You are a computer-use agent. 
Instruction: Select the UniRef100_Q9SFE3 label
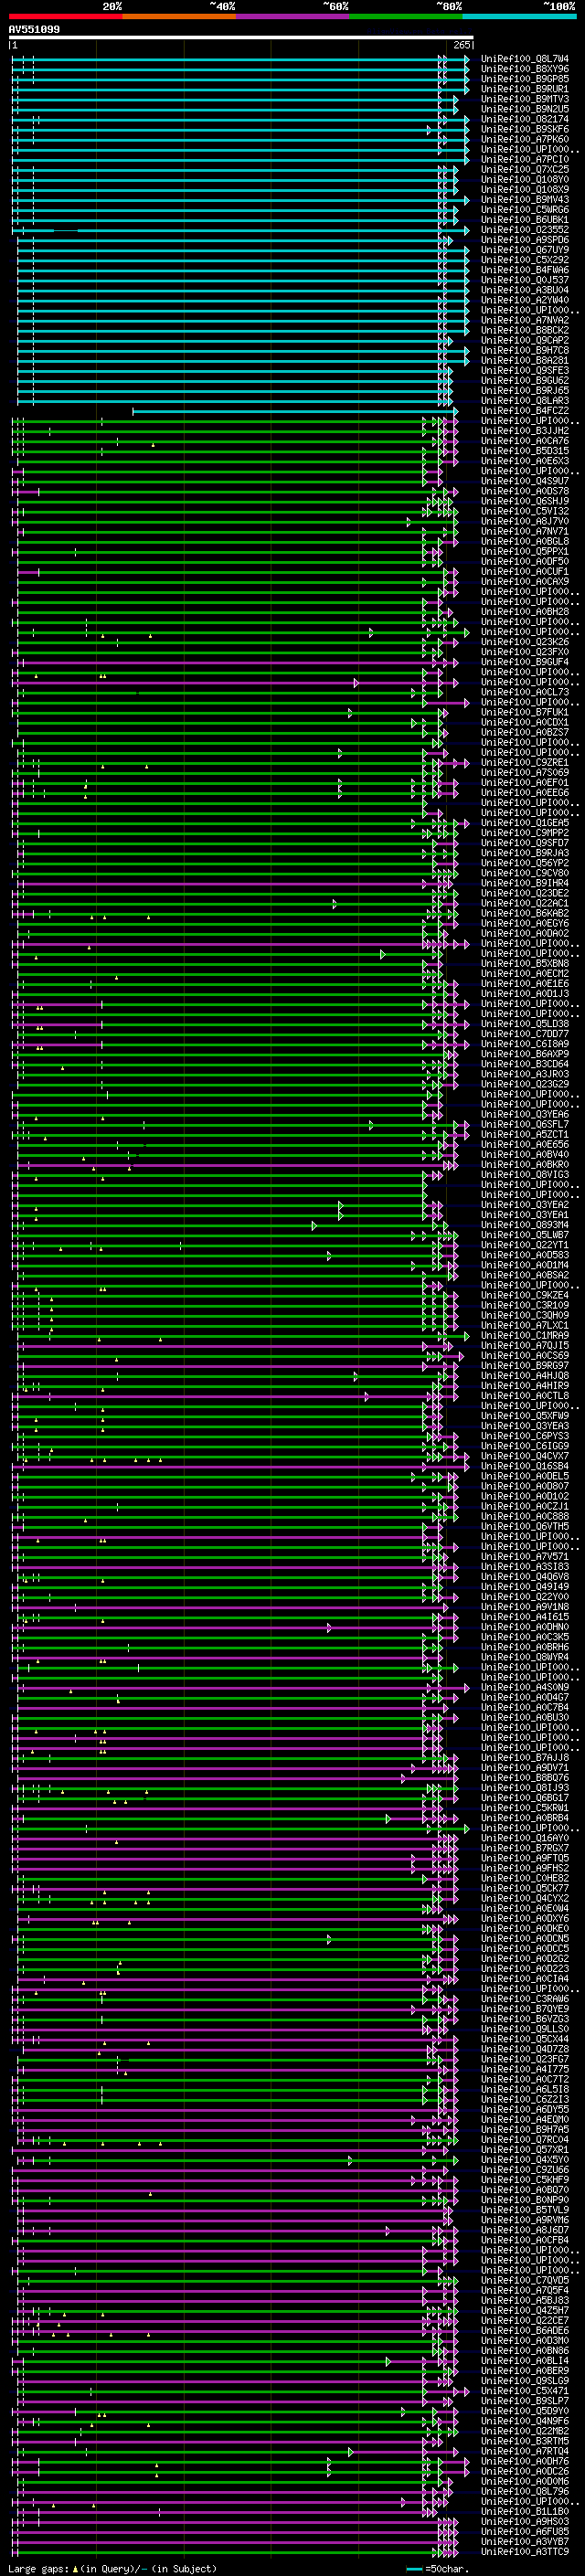pyautogui.click(x=525, y=370)
